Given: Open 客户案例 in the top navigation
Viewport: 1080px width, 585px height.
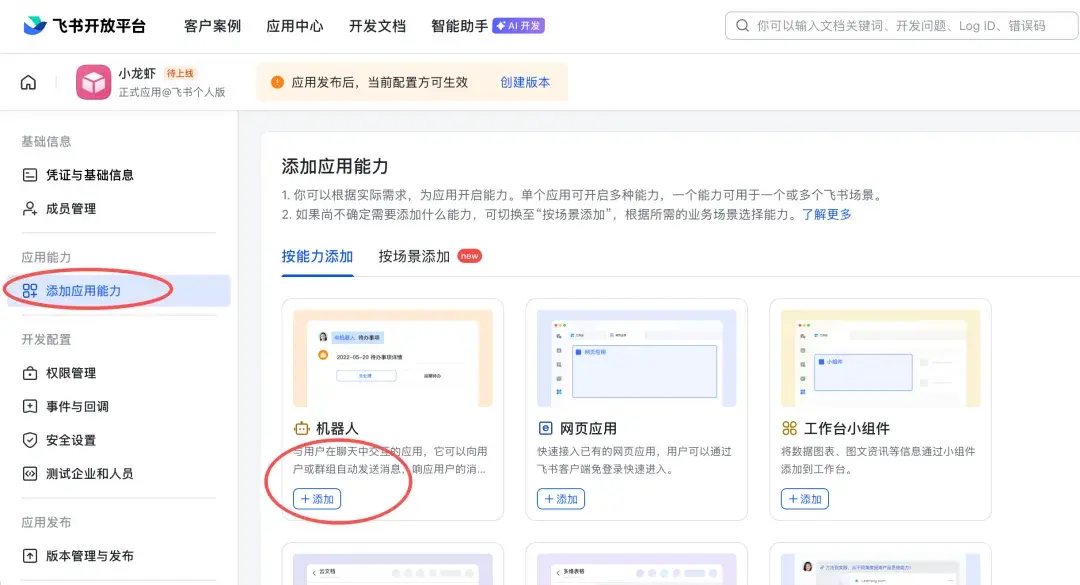Looking at the screenshot, I should (212, 26).
